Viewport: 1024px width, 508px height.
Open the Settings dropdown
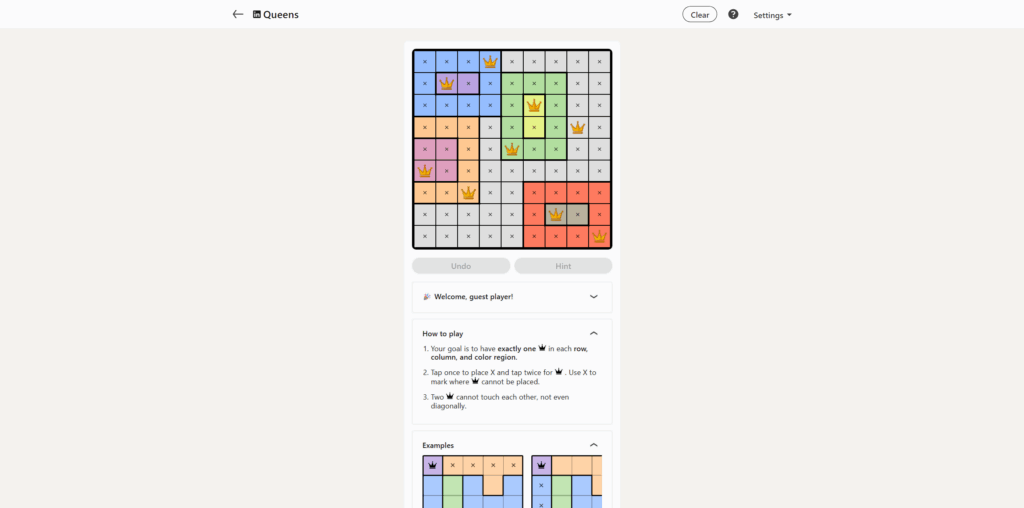[772, 15]
